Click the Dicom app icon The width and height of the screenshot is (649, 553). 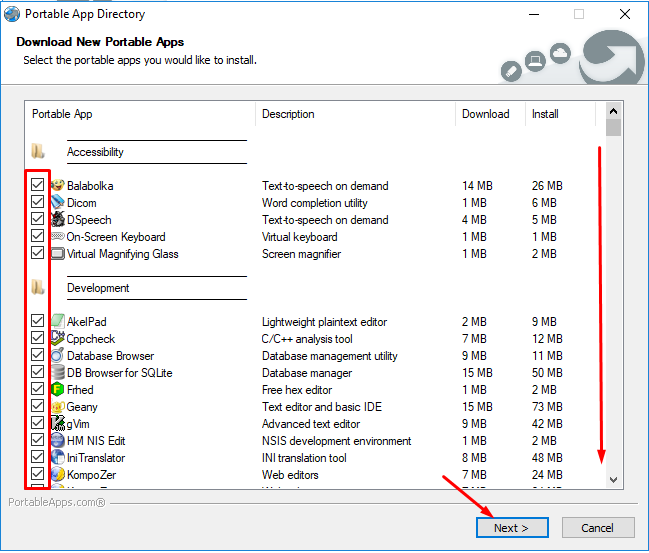tap(58, 202)
